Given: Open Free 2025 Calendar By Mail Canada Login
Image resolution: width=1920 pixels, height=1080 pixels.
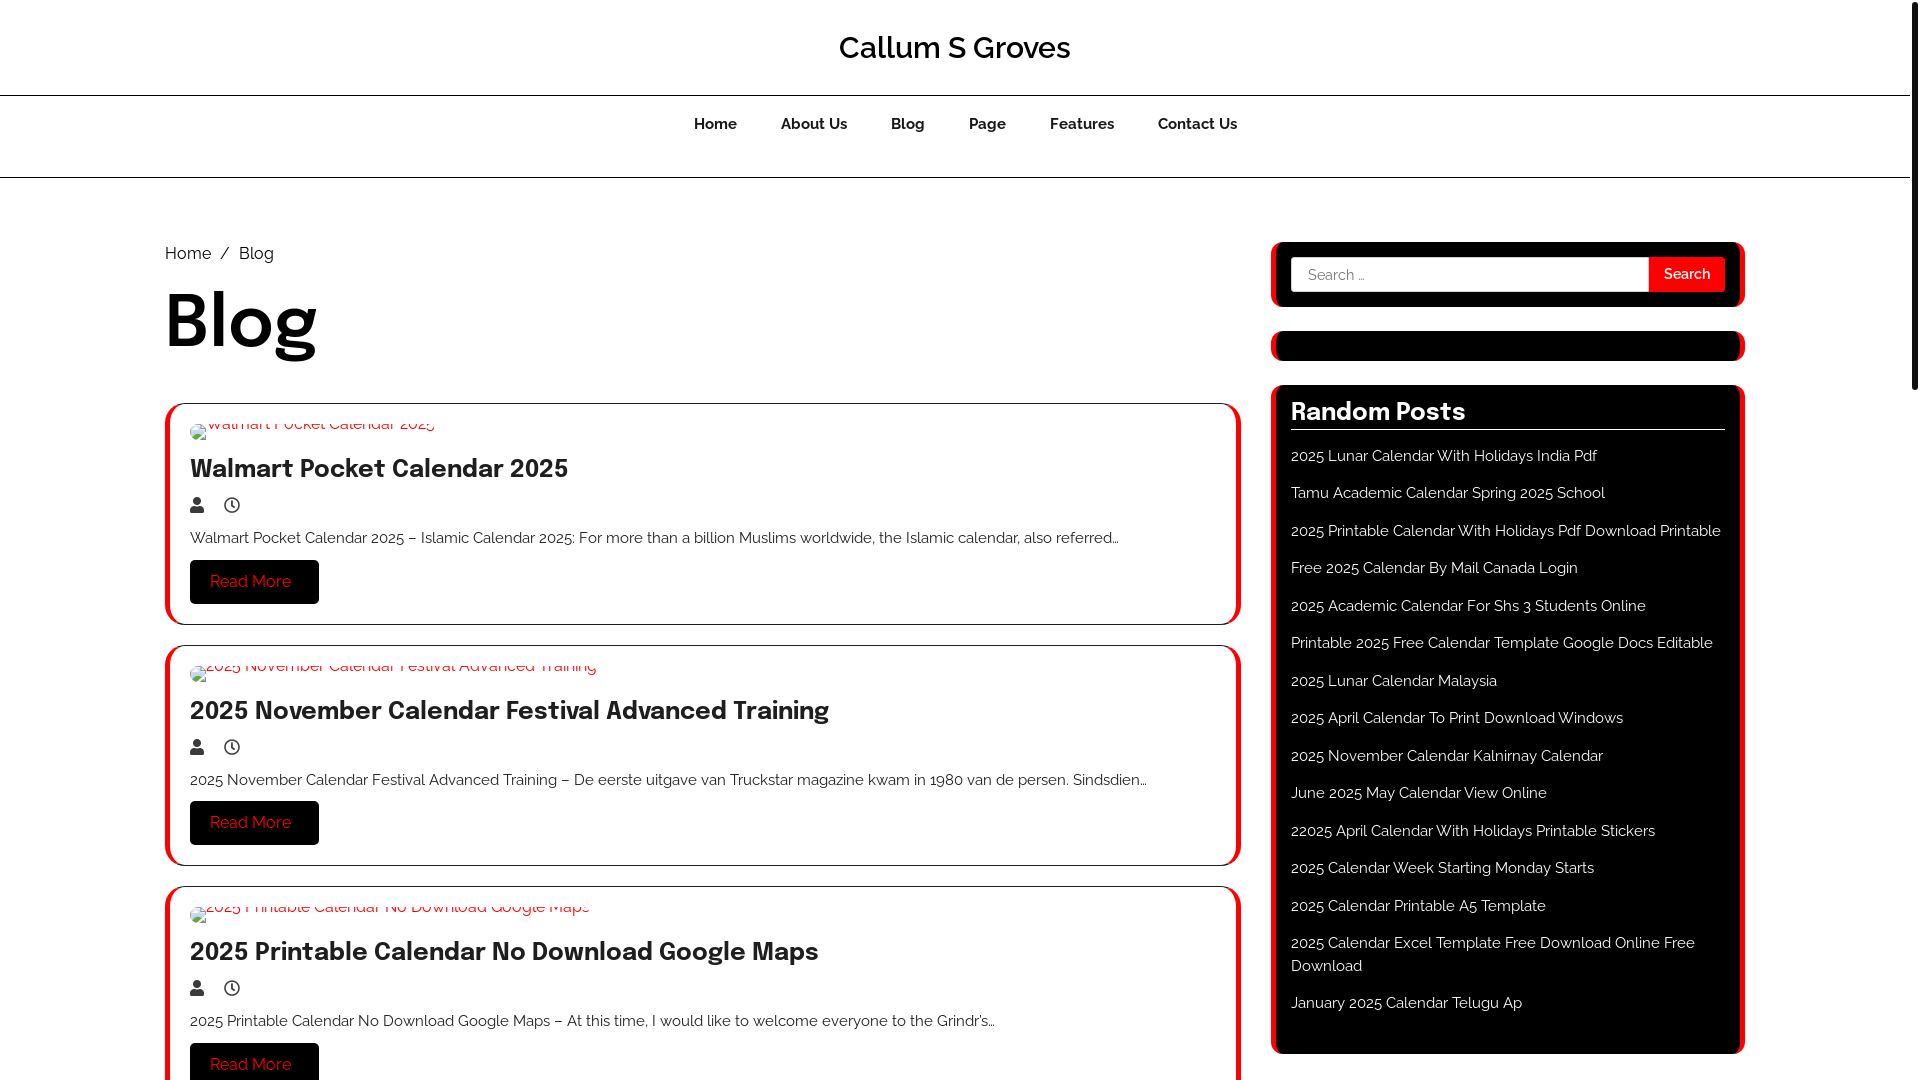Looking at the screenshot, I should tap(1434, 568).
